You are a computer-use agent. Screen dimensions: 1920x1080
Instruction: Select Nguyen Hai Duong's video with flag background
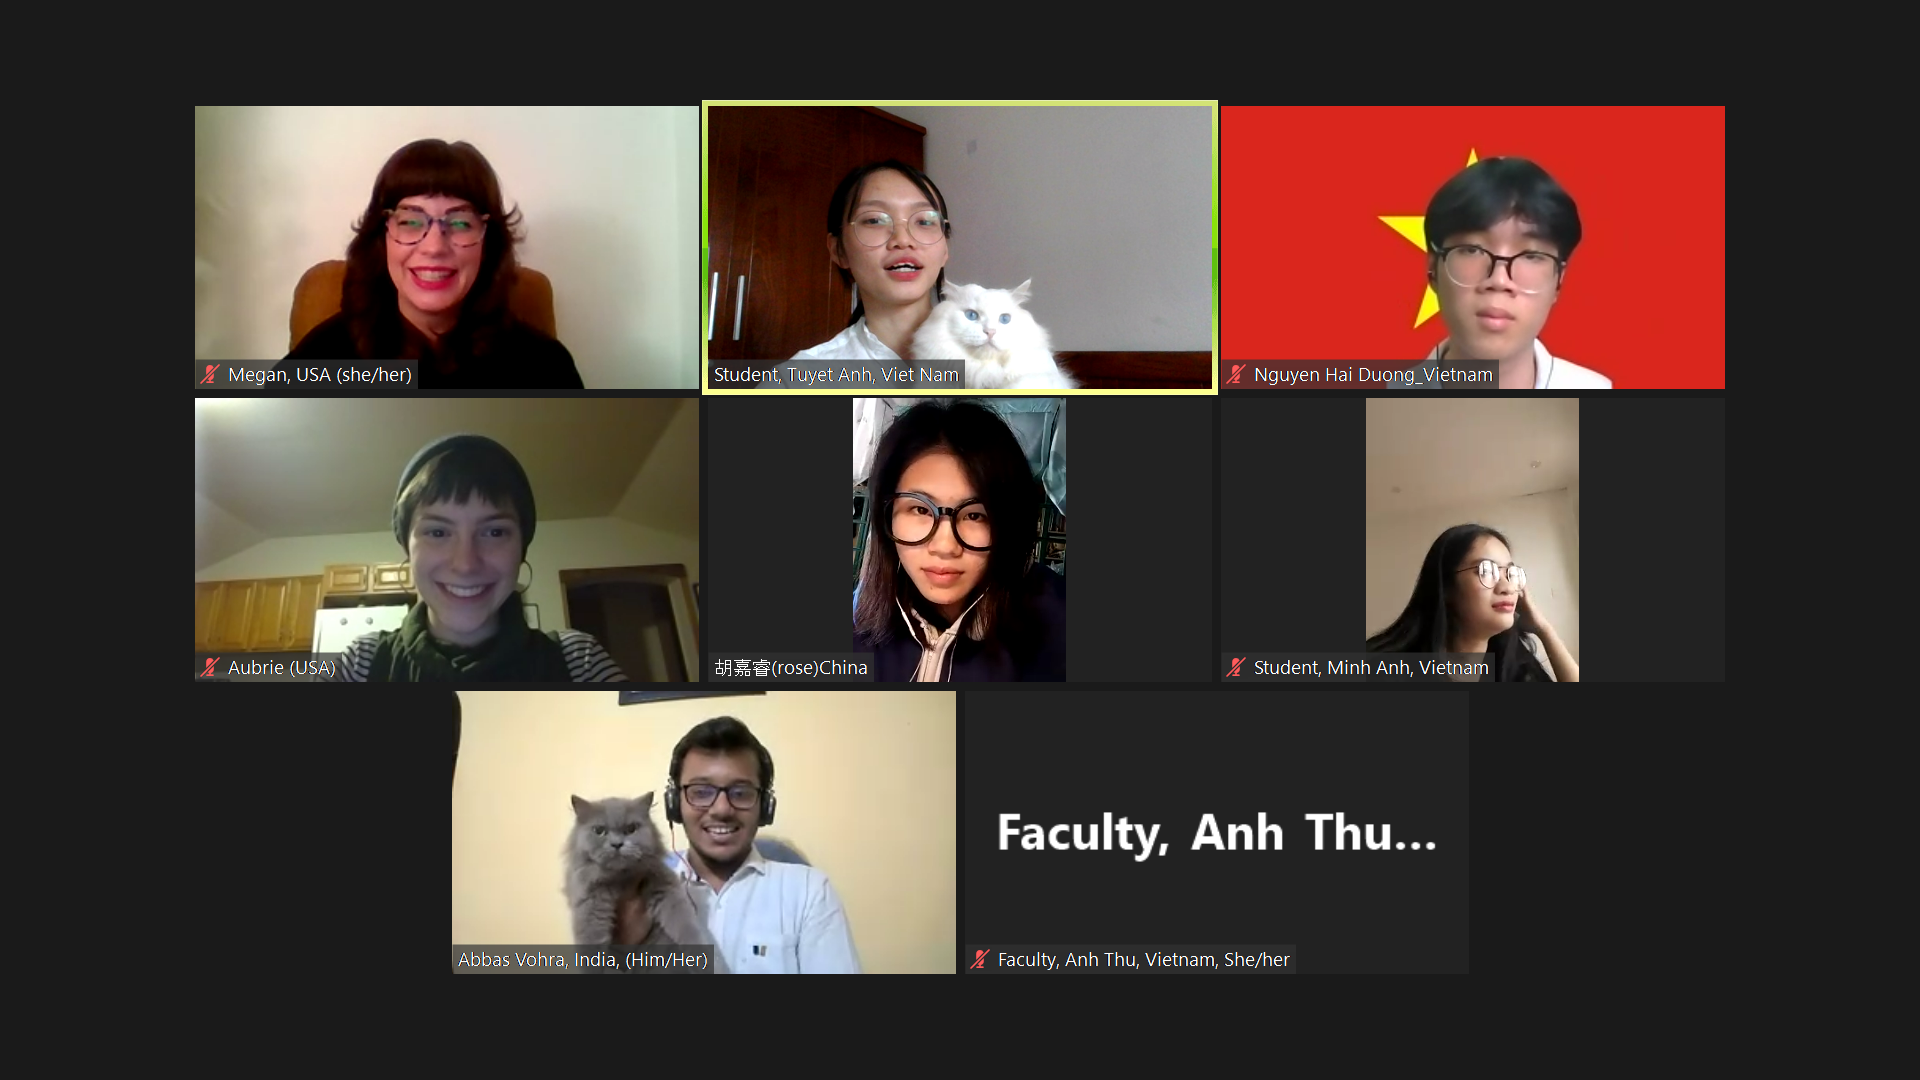point(1473,247)
